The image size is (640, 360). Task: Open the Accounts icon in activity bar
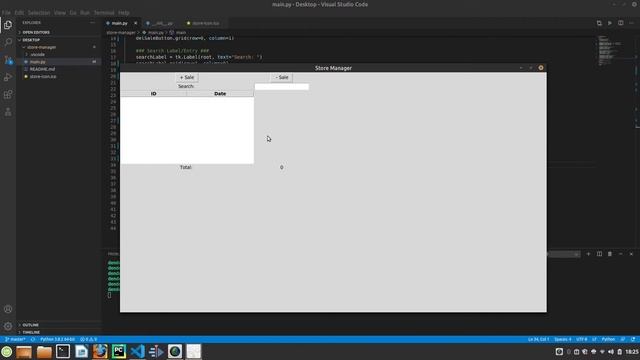pos(8,309)
